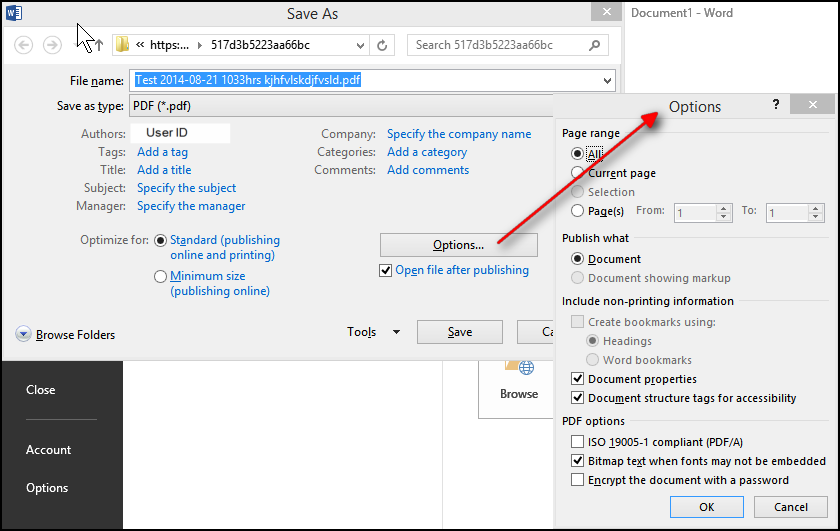Select Current page radio button
Image resolution: width=840 pixels, height=531 pixels.
point(577,173)
